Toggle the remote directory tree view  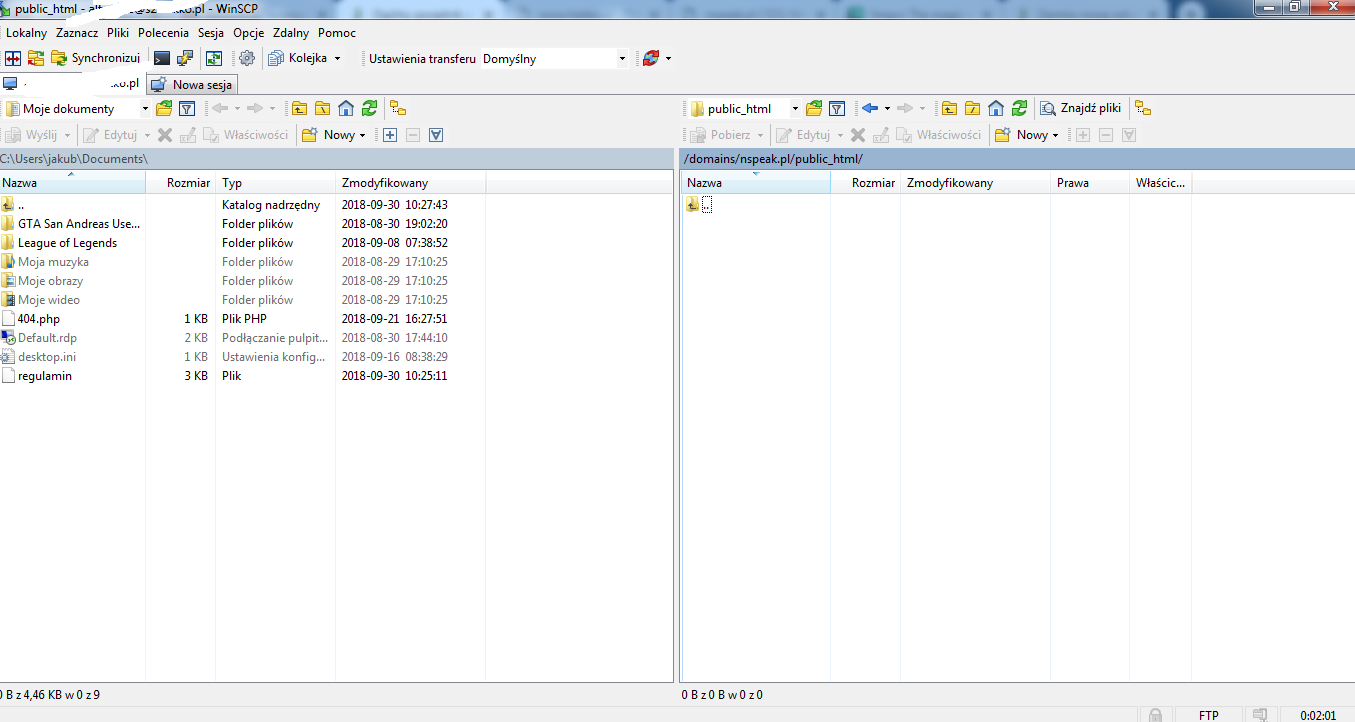(x=1143, y=108)
